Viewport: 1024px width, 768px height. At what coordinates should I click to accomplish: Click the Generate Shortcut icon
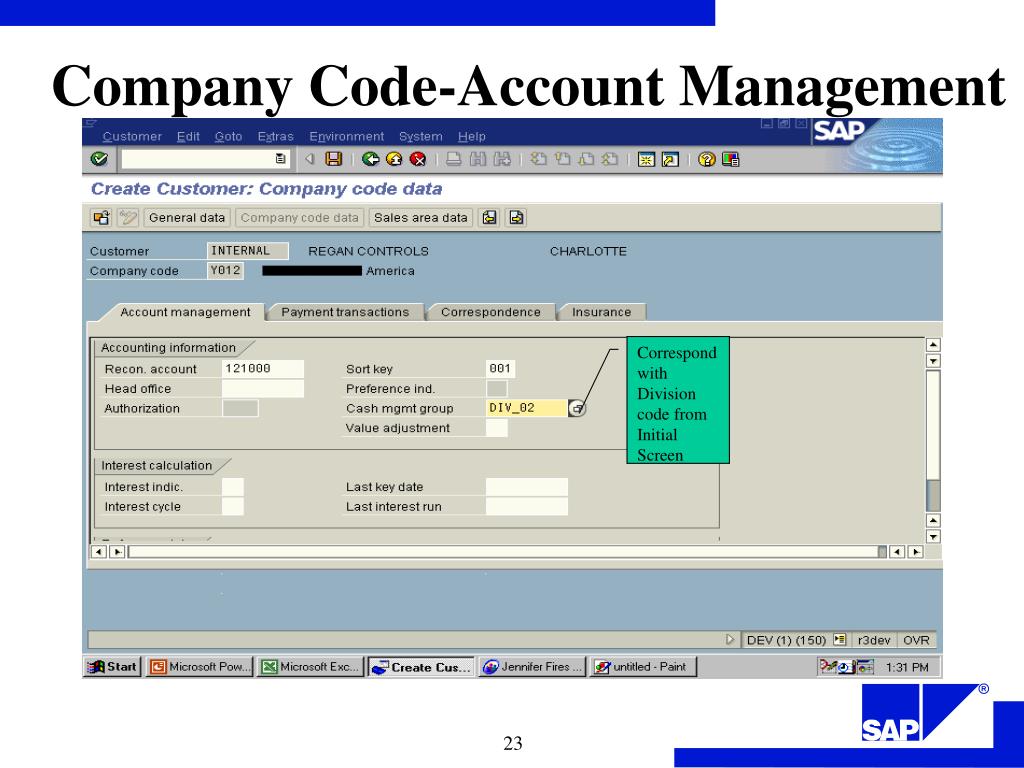pyautogui.click(x=670, y=159)
